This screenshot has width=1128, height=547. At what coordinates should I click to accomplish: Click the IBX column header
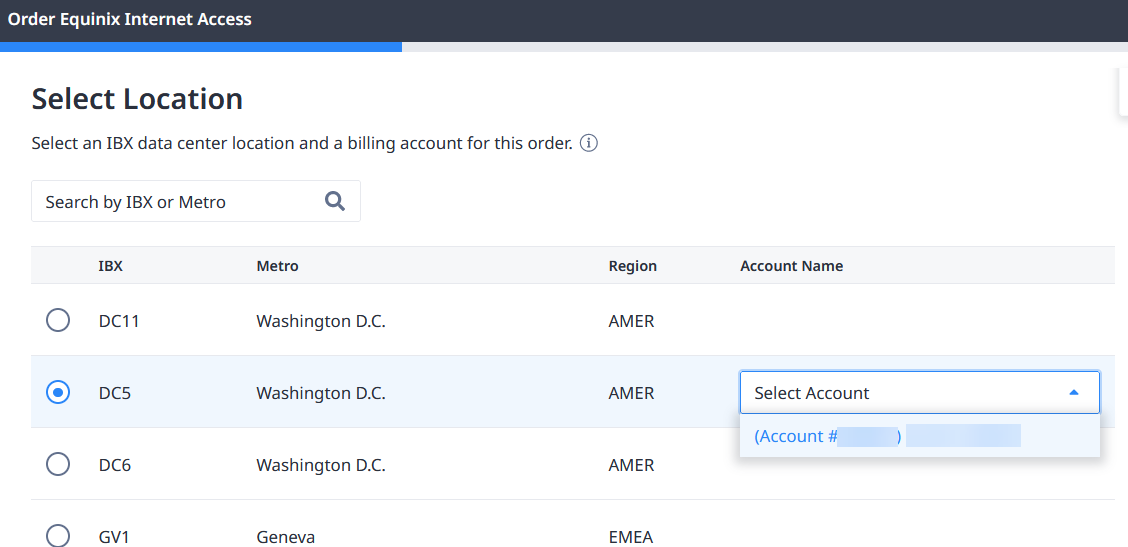coord(111,266)
